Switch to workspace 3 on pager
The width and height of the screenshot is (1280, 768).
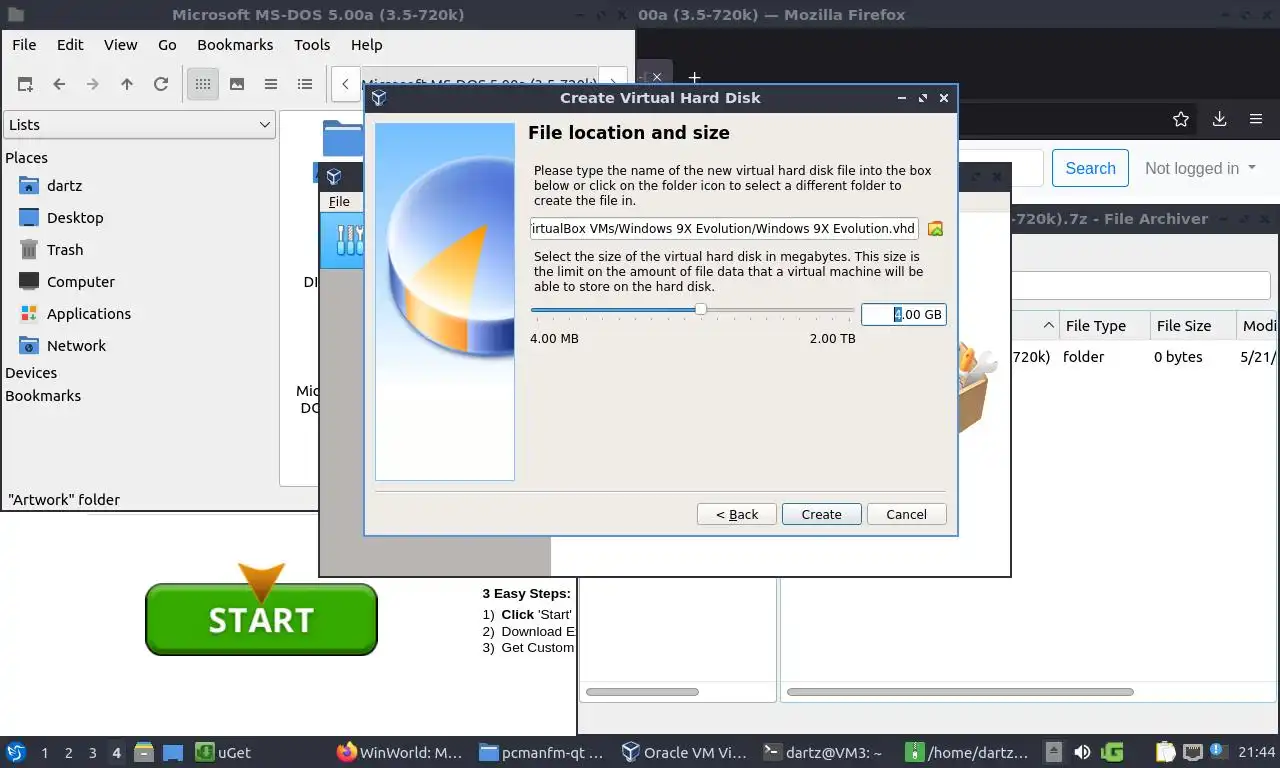(x=92, y=753)
